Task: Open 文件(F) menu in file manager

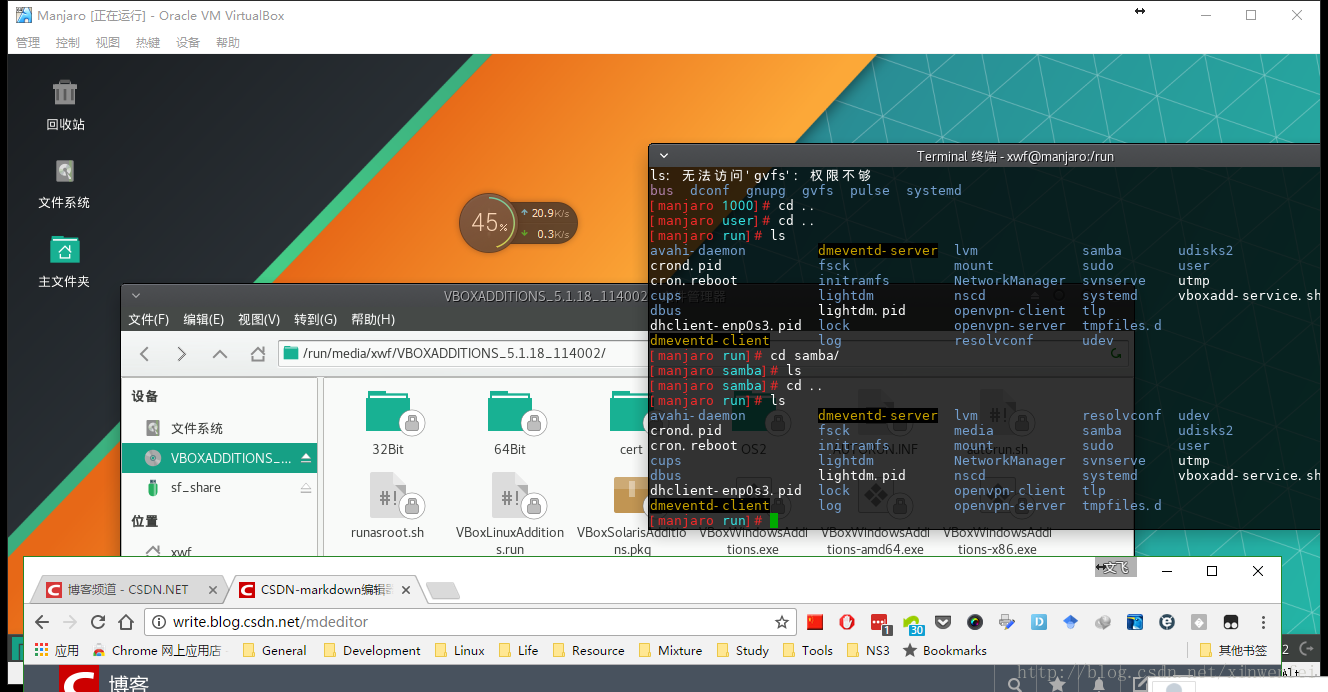Action: (149, 319)
